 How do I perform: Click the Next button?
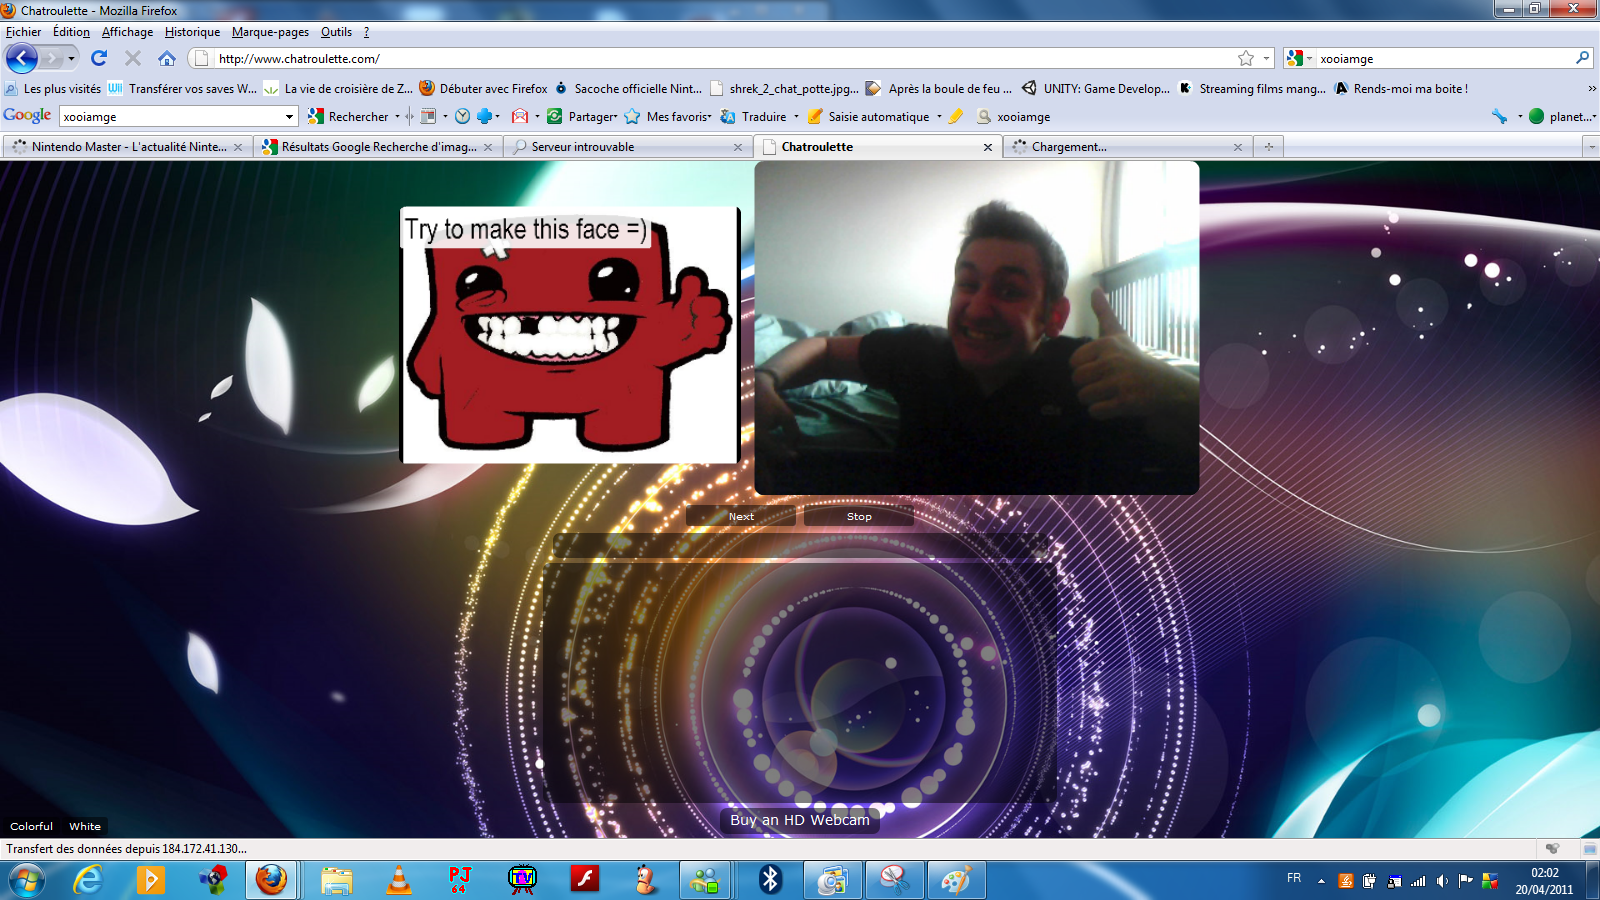741,516
